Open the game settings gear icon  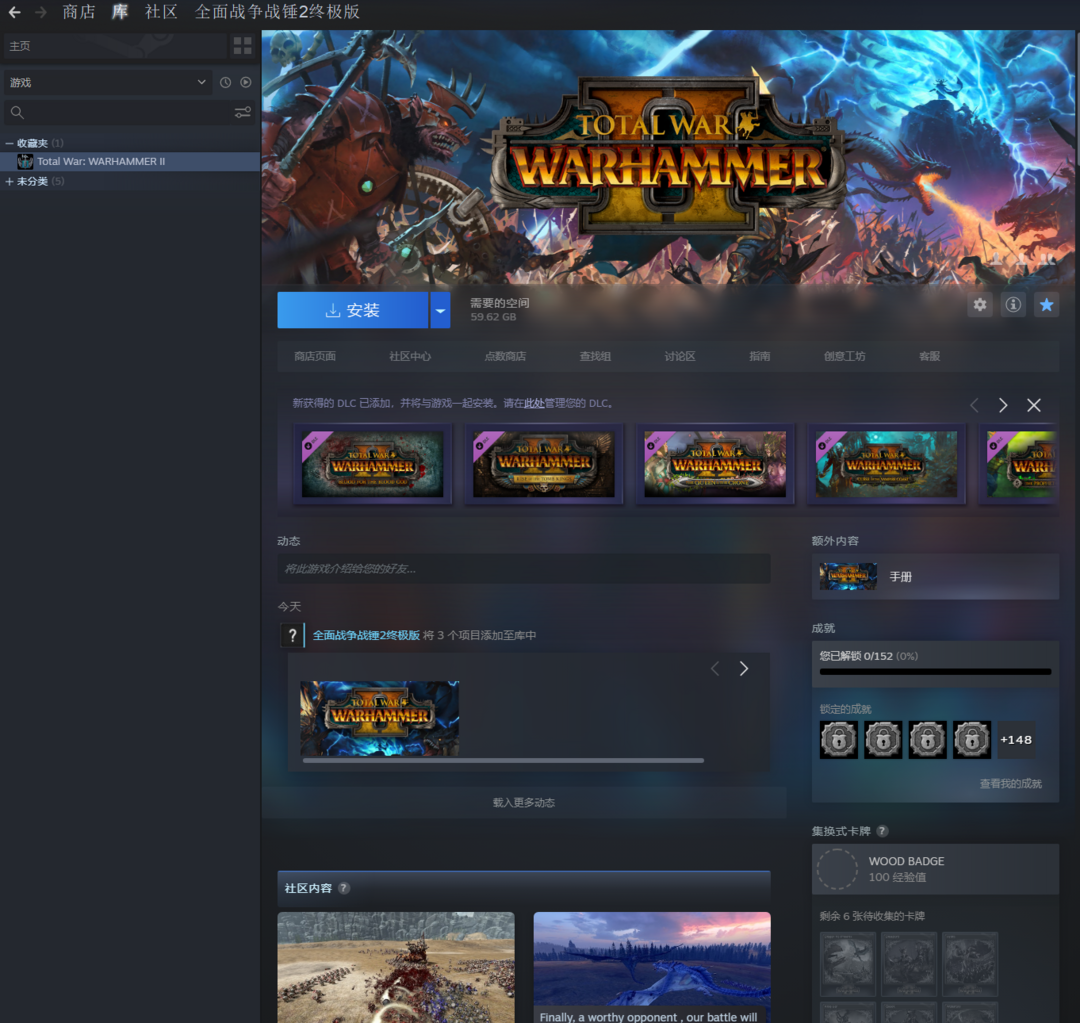980,305
